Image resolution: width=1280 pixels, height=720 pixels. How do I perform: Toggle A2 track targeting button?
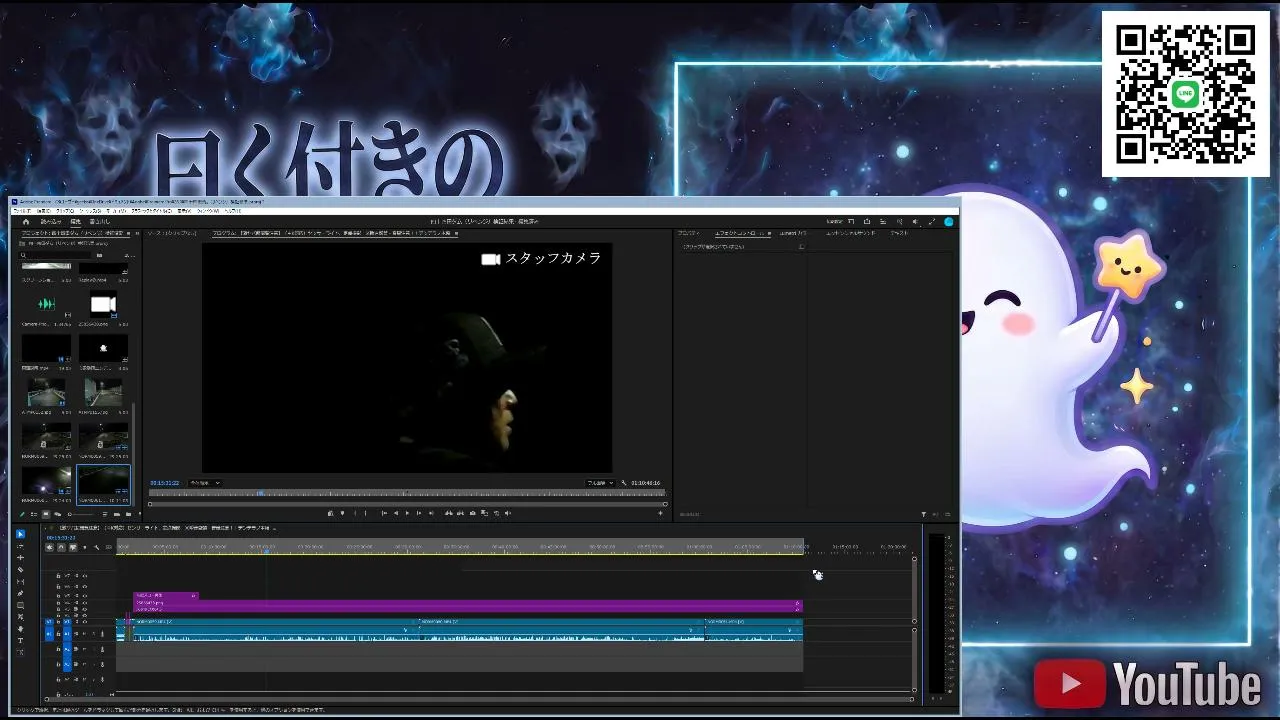tap(67, 649)
